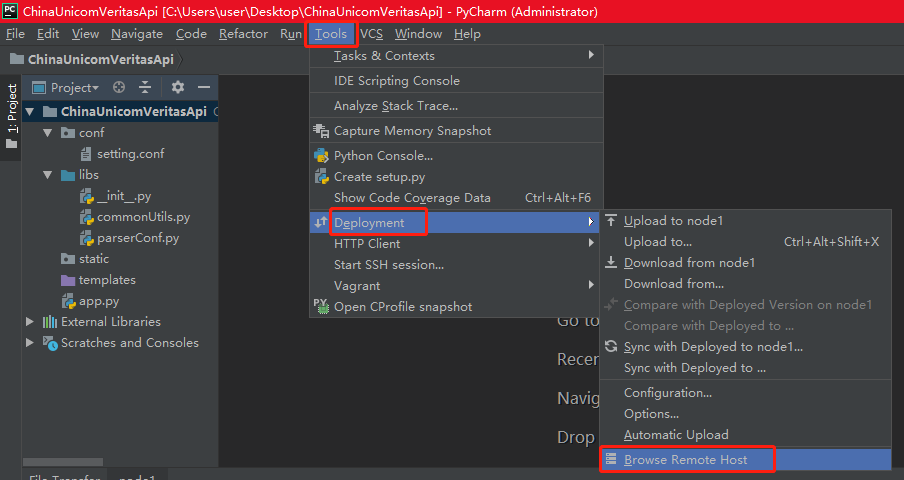This screenshot has height=480, width=904.
Task: Expand Tasks & Contexts submenu arrow
Action: pyautogui.click(x=591, y=55)
